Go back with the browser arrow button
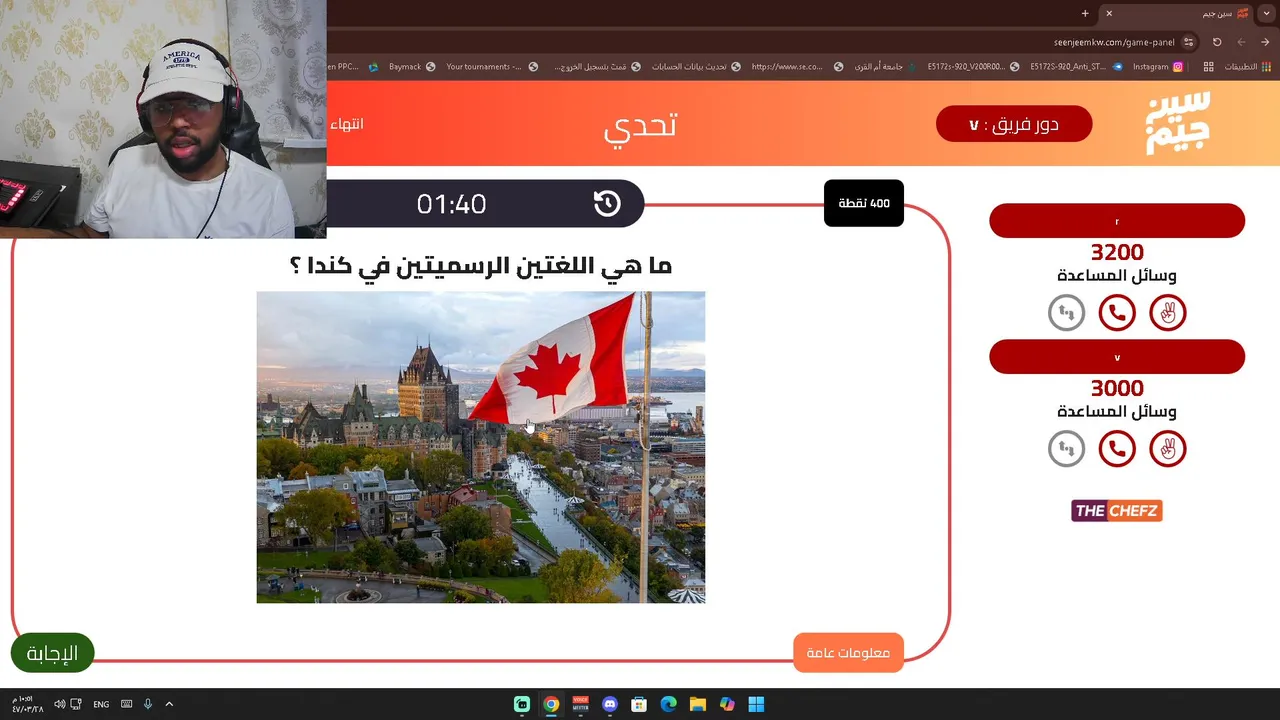Viewport: 1280px width, 720px height. [1265, 42]
